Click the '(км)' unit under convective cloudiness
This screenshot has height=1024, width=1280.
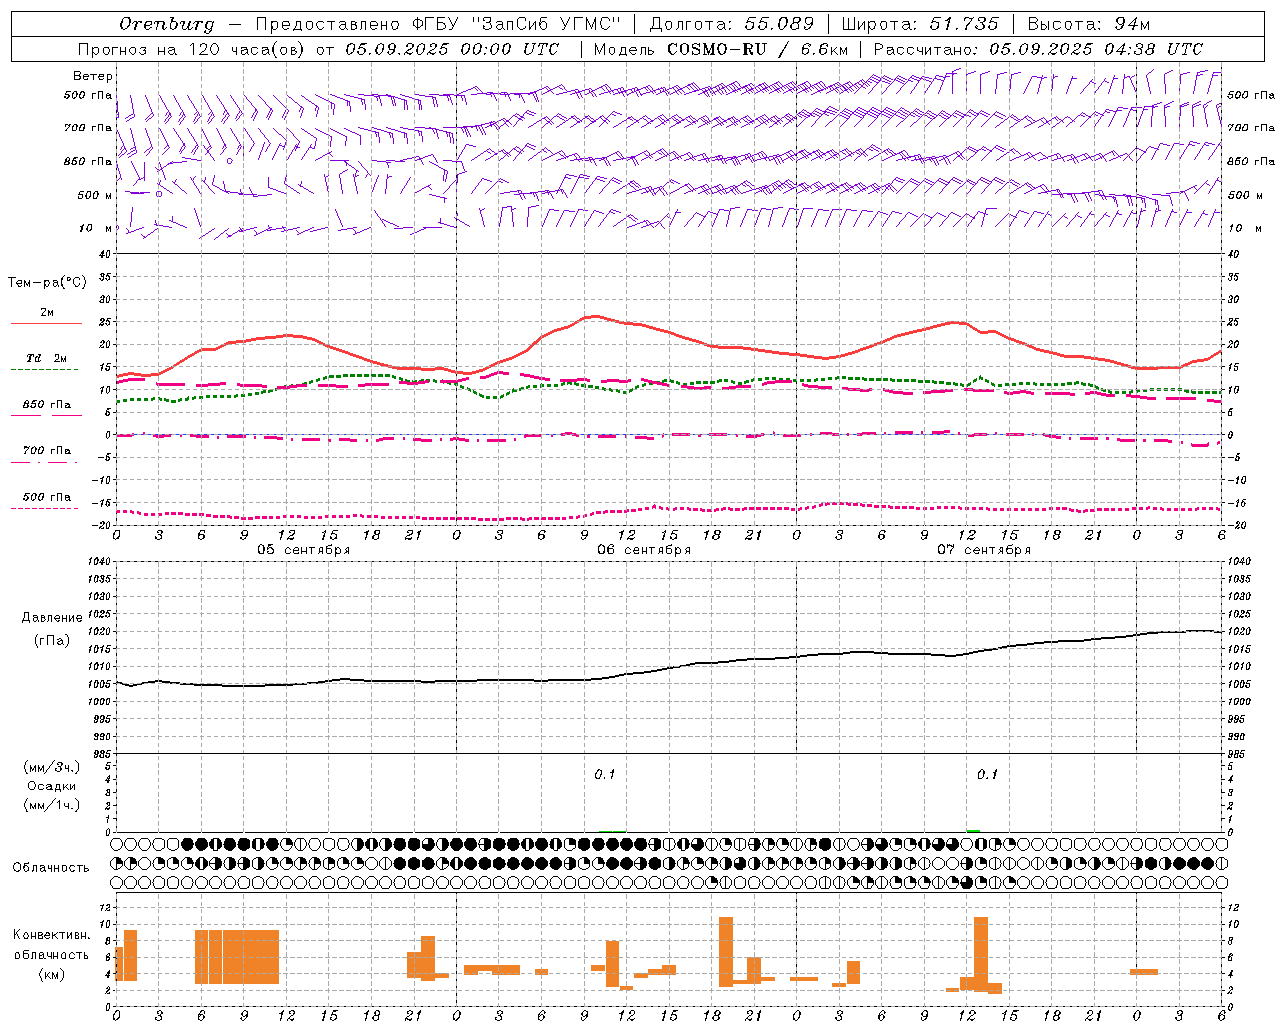coord(52,974)
